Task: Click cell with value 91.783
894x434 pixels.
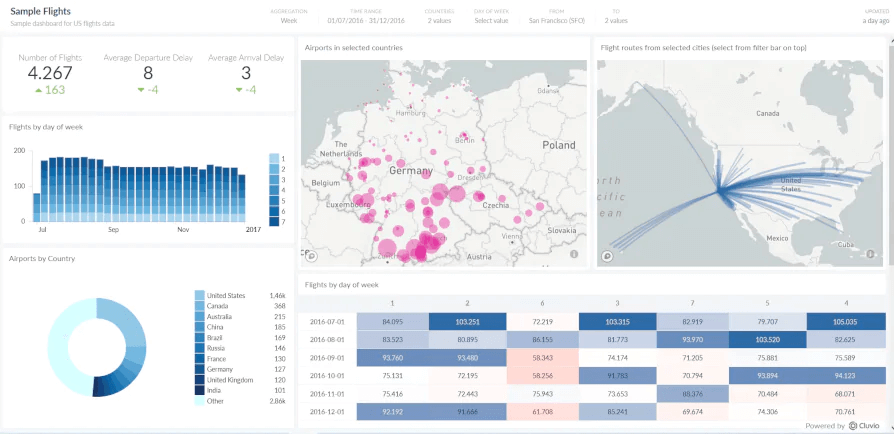Action: point(617,376)
